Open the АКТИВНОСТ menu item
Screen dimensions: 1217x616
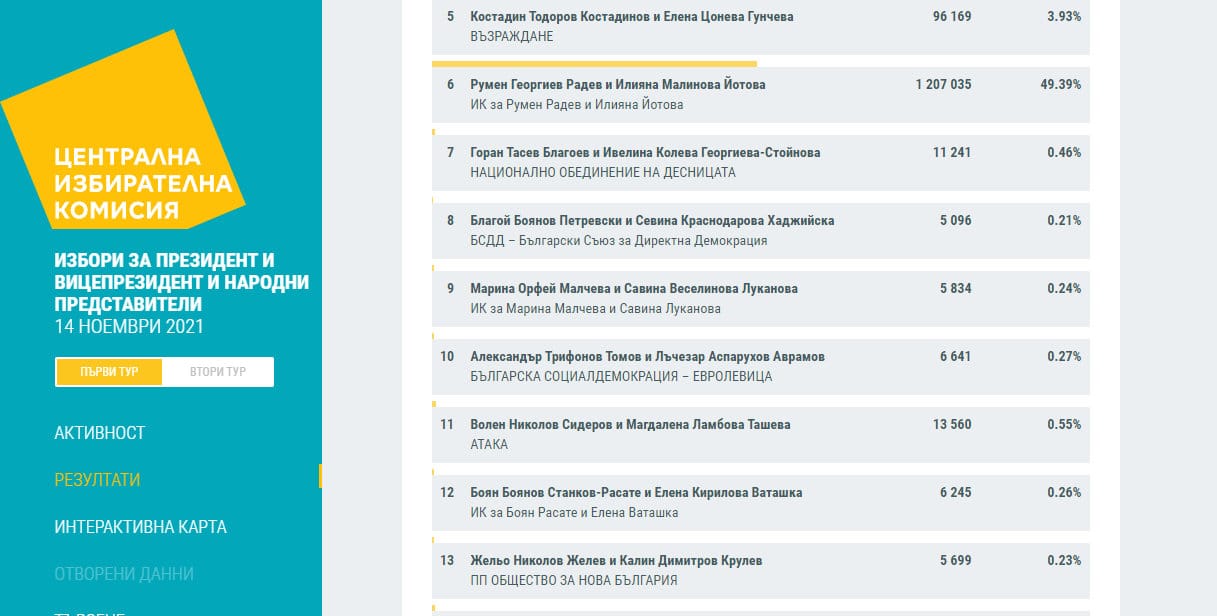coord(100,433)
